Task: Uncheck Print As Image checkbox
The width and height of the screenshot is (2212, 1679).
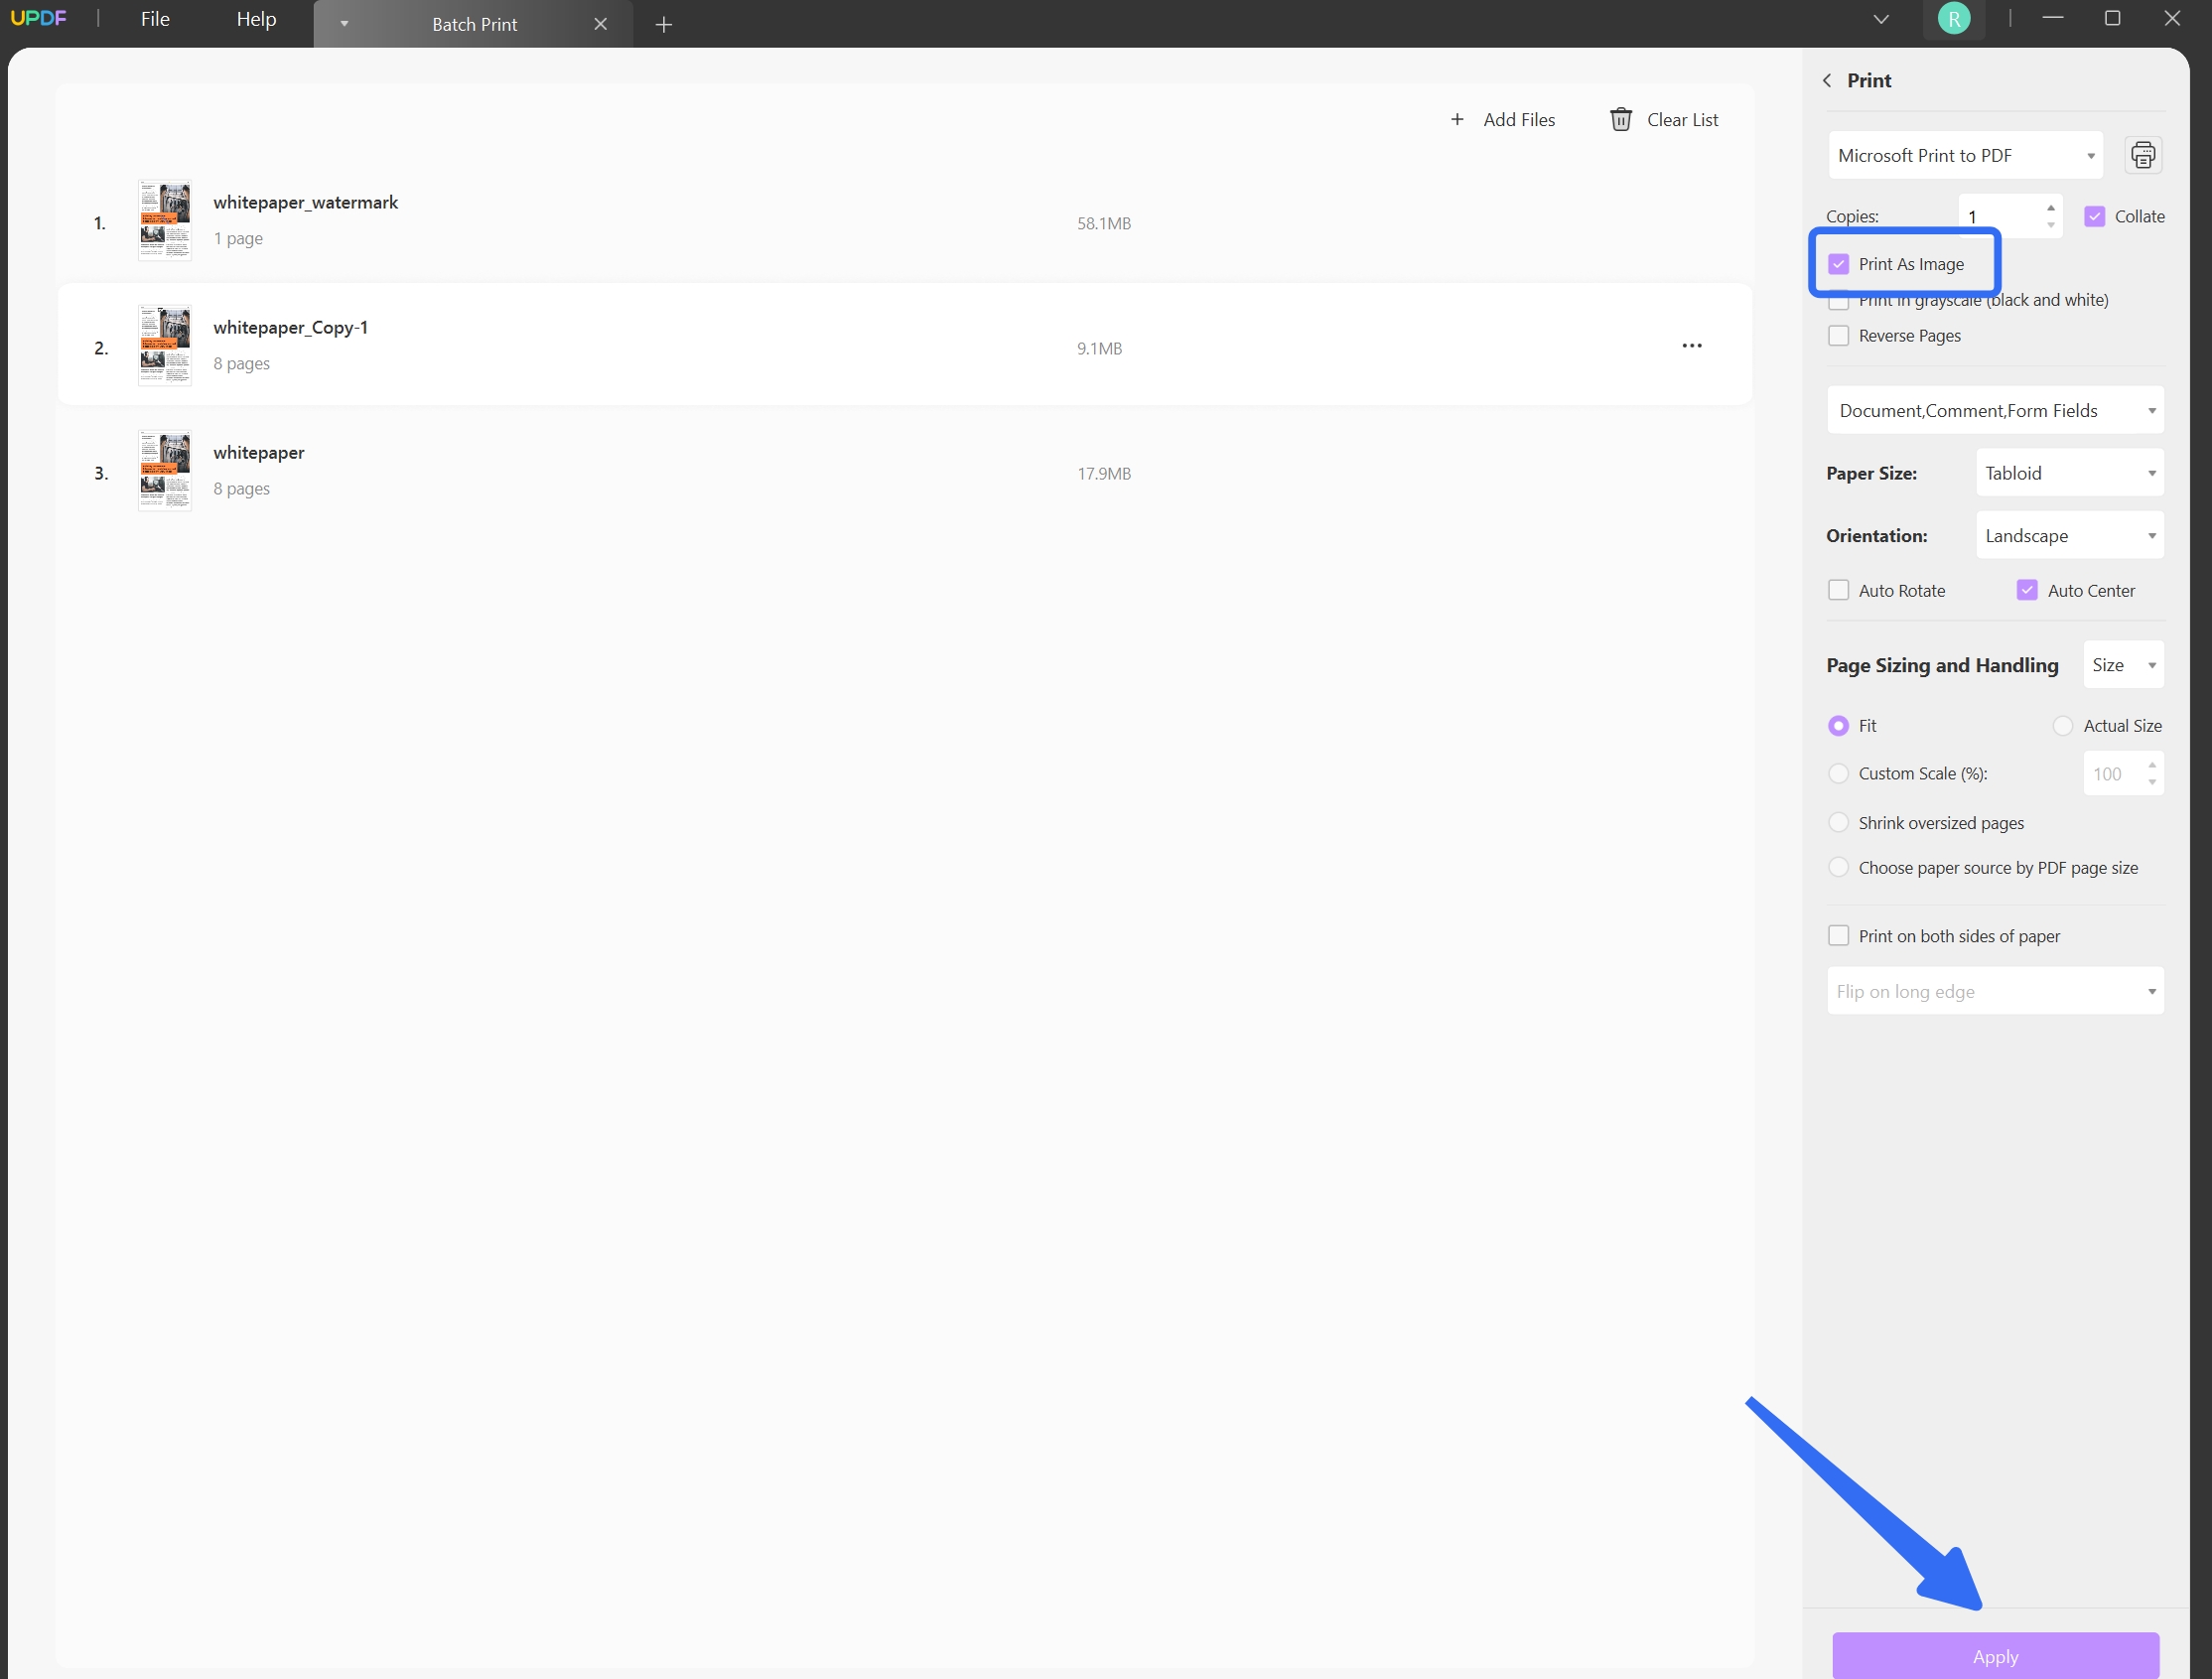Action: [x=1838, y=264]
